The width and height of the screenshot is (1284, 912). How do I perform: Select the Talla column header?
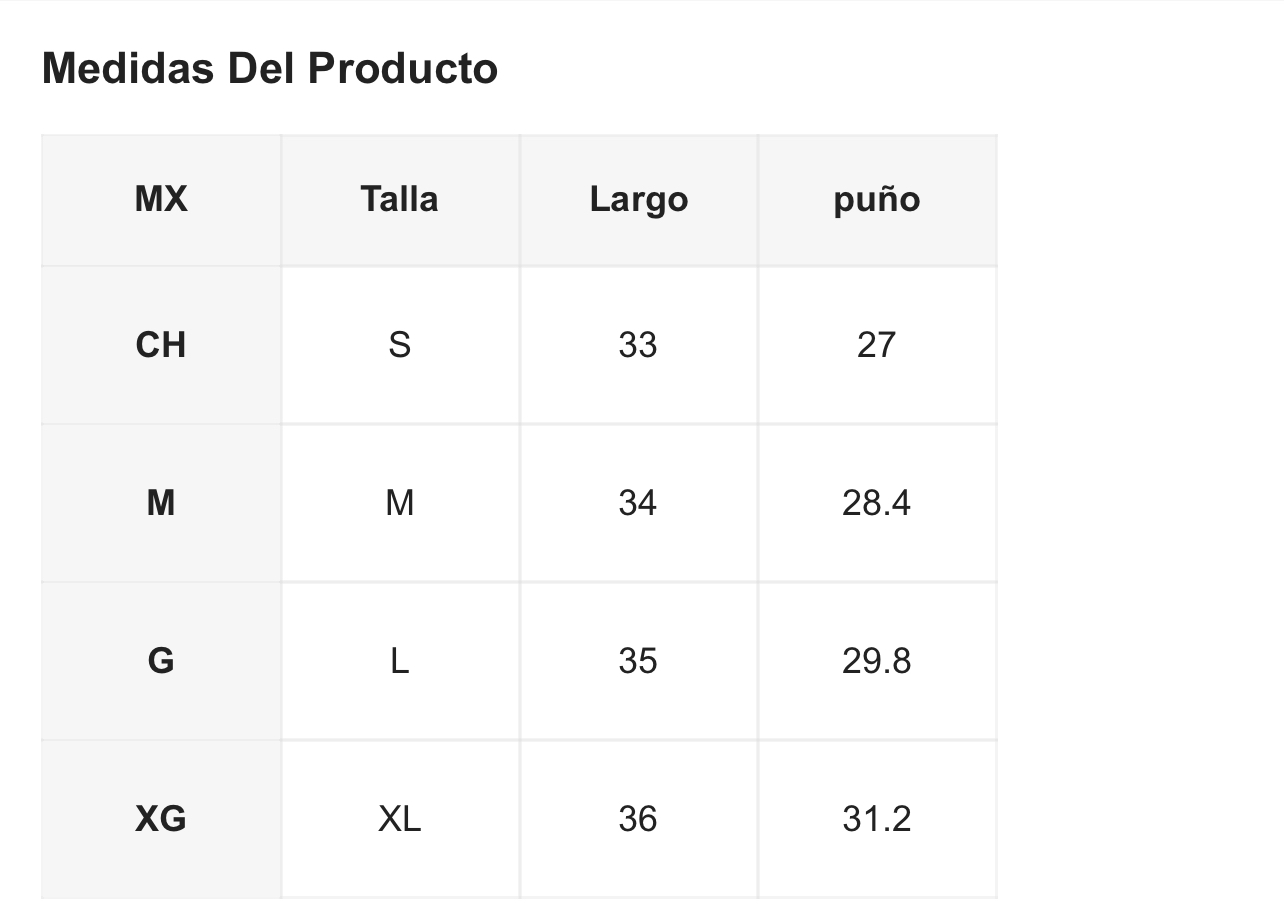tap(399, 199)
